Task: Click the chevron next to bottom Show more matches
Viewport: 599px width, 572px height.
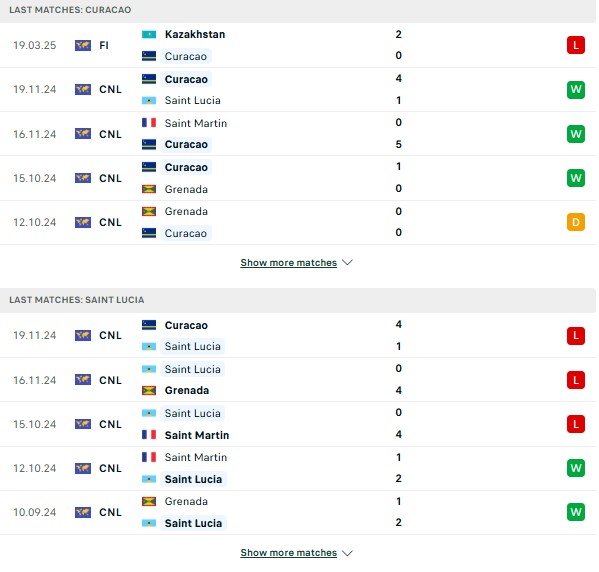Action: tap(347, 553)
